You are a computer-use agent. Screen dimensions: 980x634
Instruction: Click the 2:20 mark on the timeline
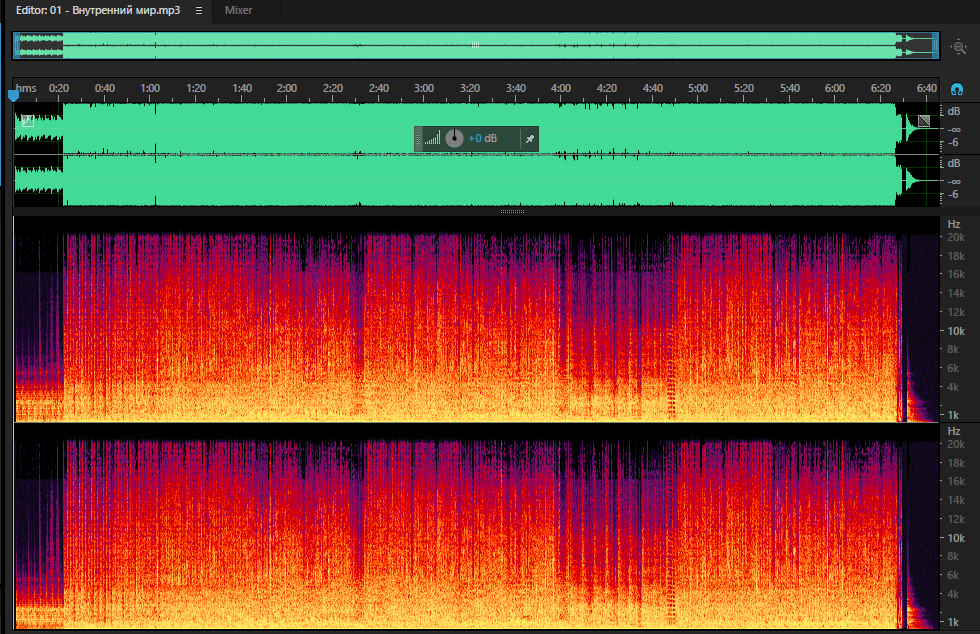click(332, 88)
